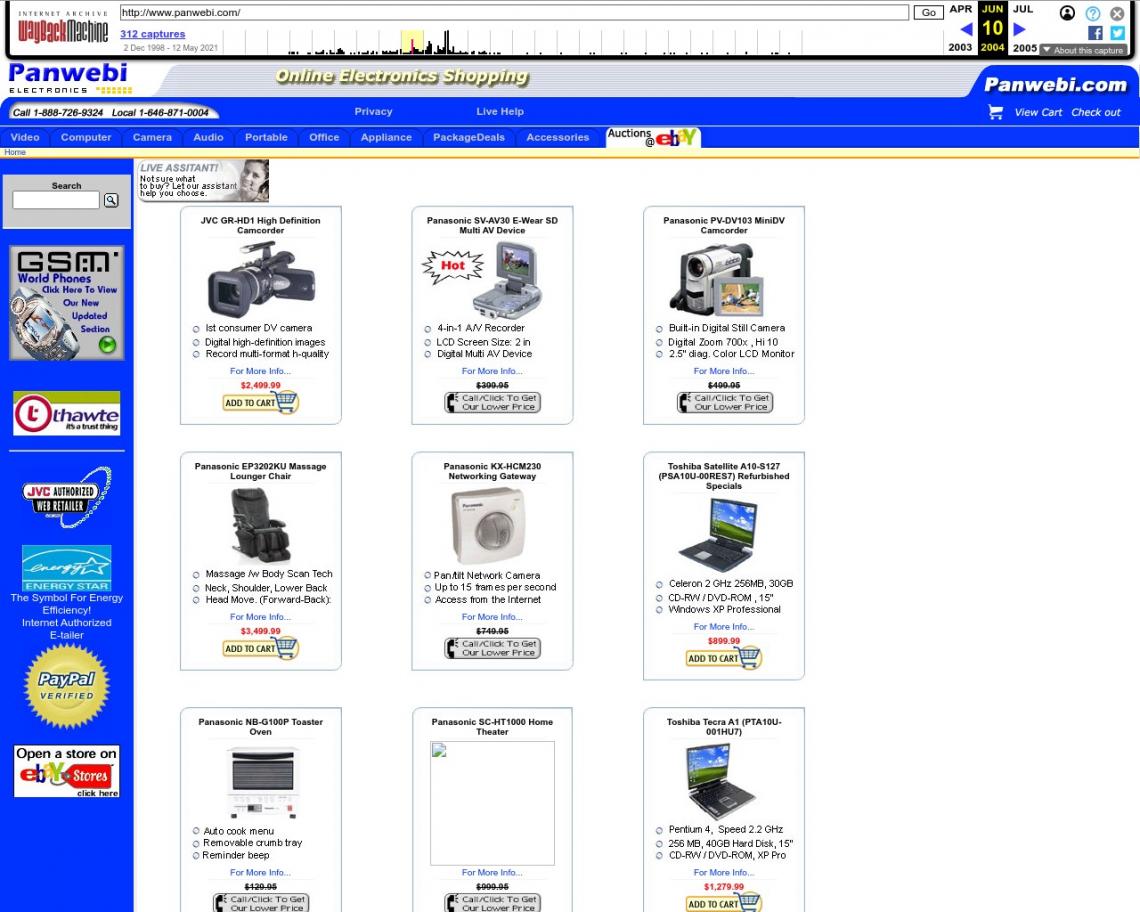Click the capture timeline histogram highlighted year

[x=412, y=42]
